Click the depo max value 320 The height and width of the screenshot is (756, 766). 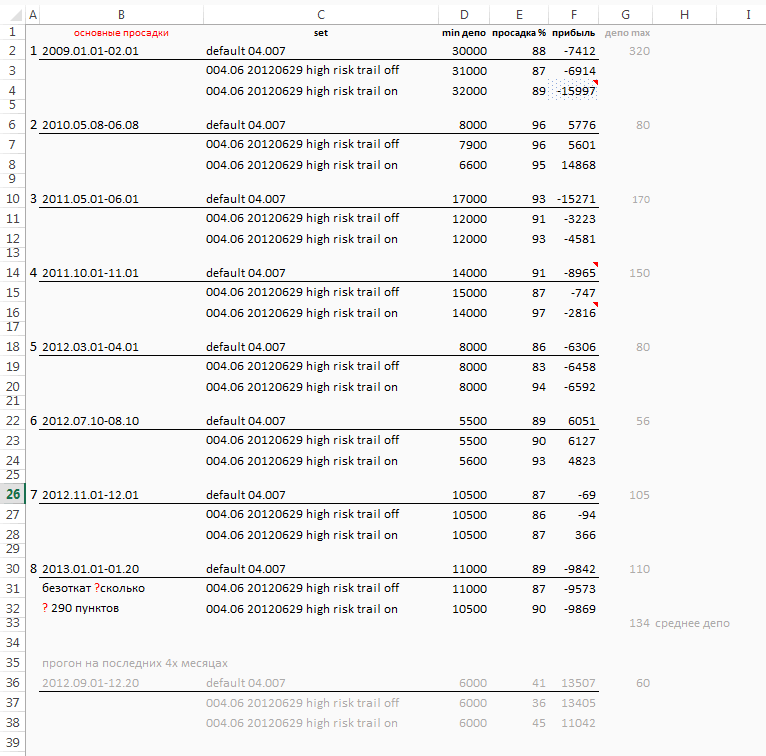(x=639, y=51)
